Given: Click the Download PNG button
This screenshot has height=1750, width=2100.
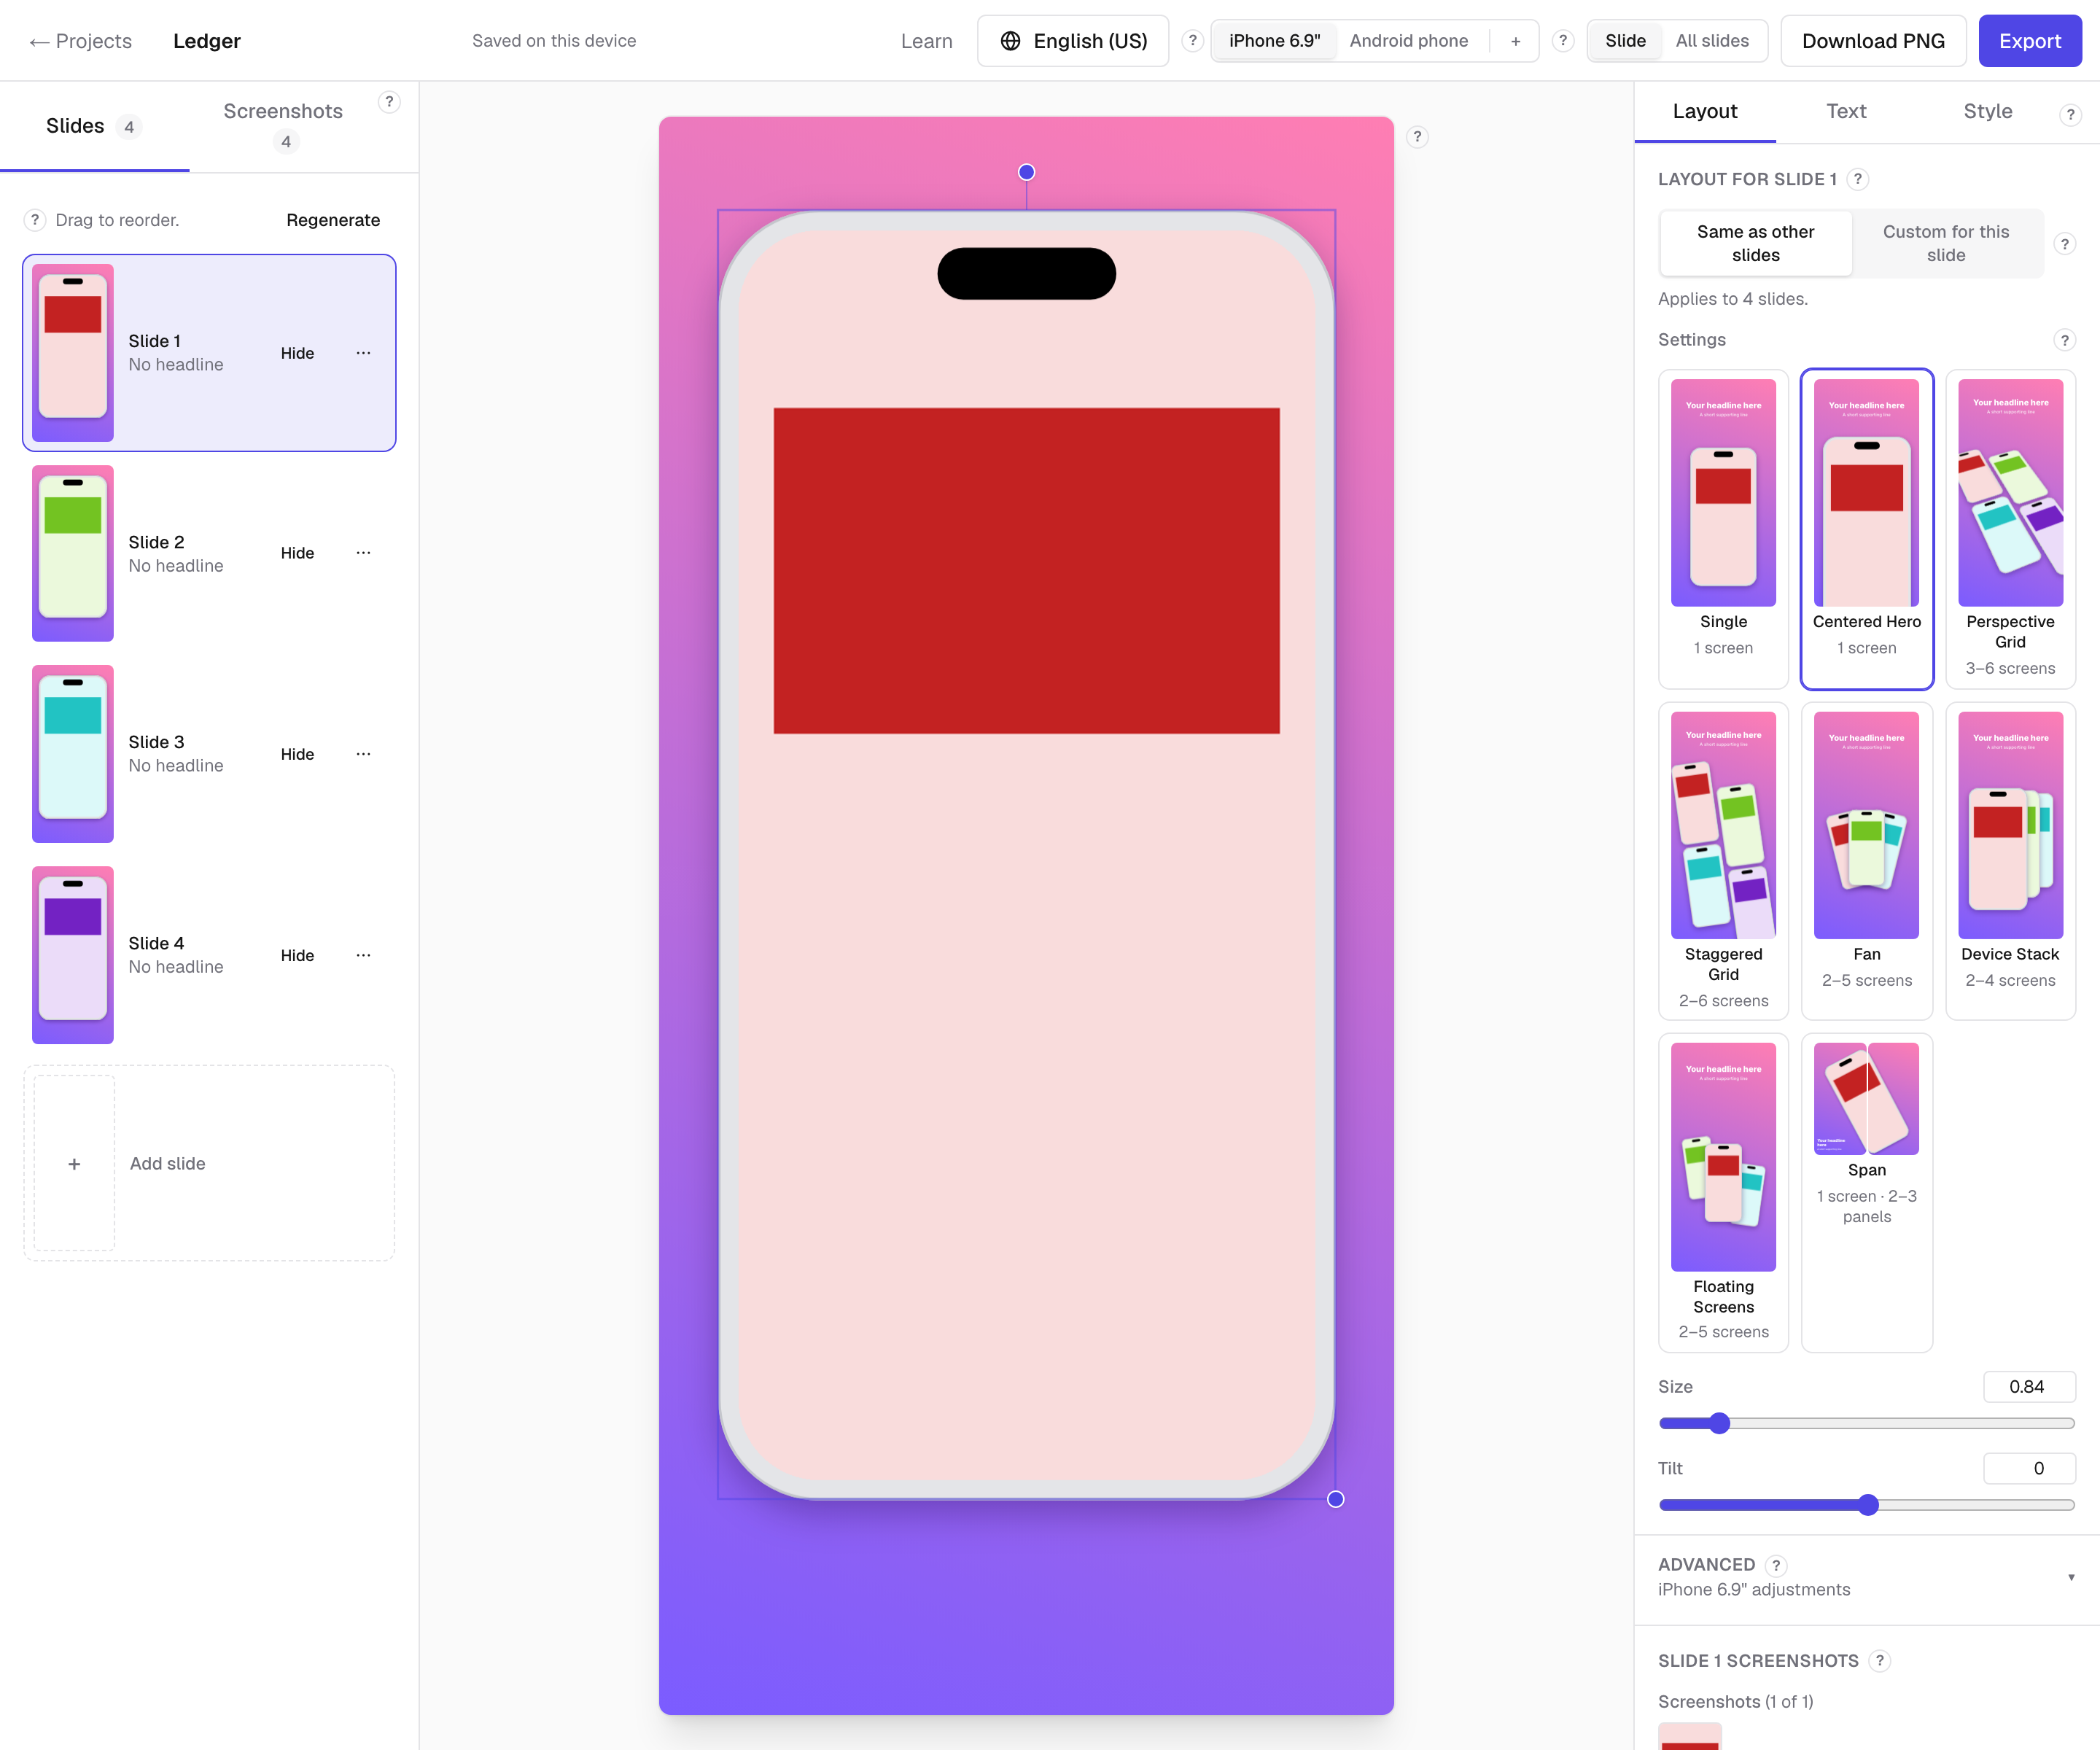Looking at the screenshot, I should click(1873, 41).
